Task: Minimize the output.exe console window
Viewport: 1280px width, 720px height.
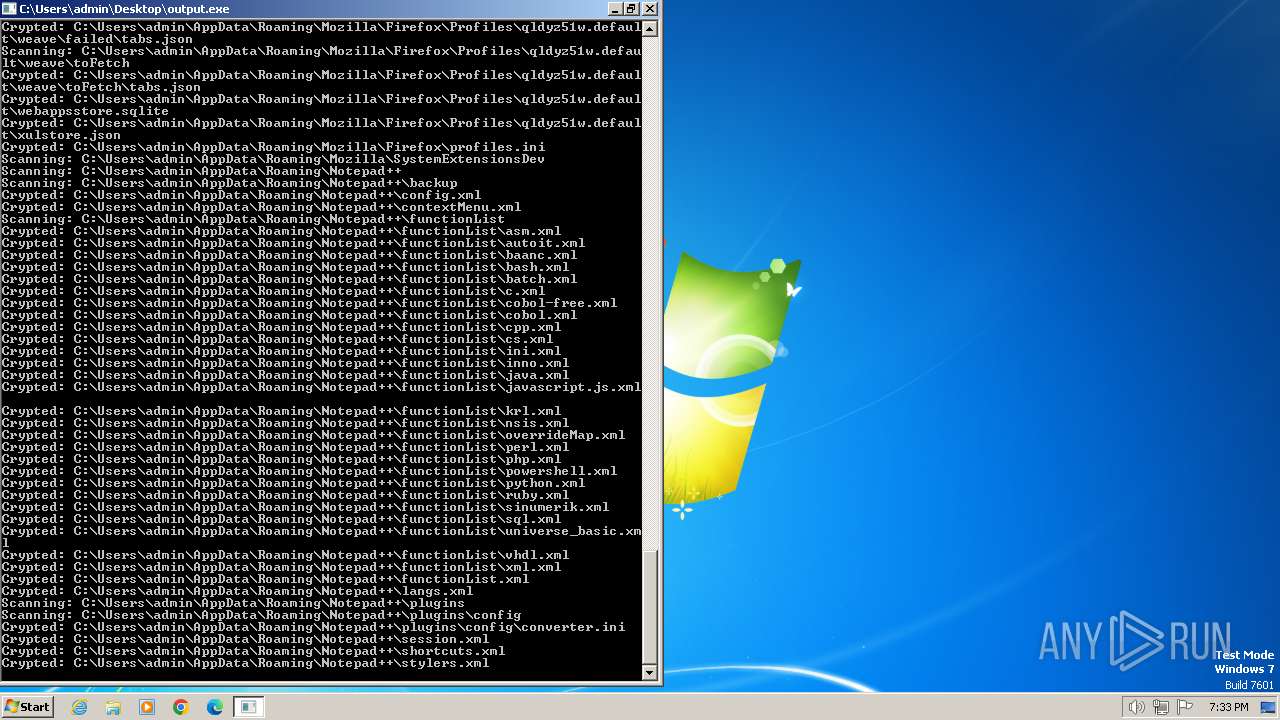Action: coord(613,8)
